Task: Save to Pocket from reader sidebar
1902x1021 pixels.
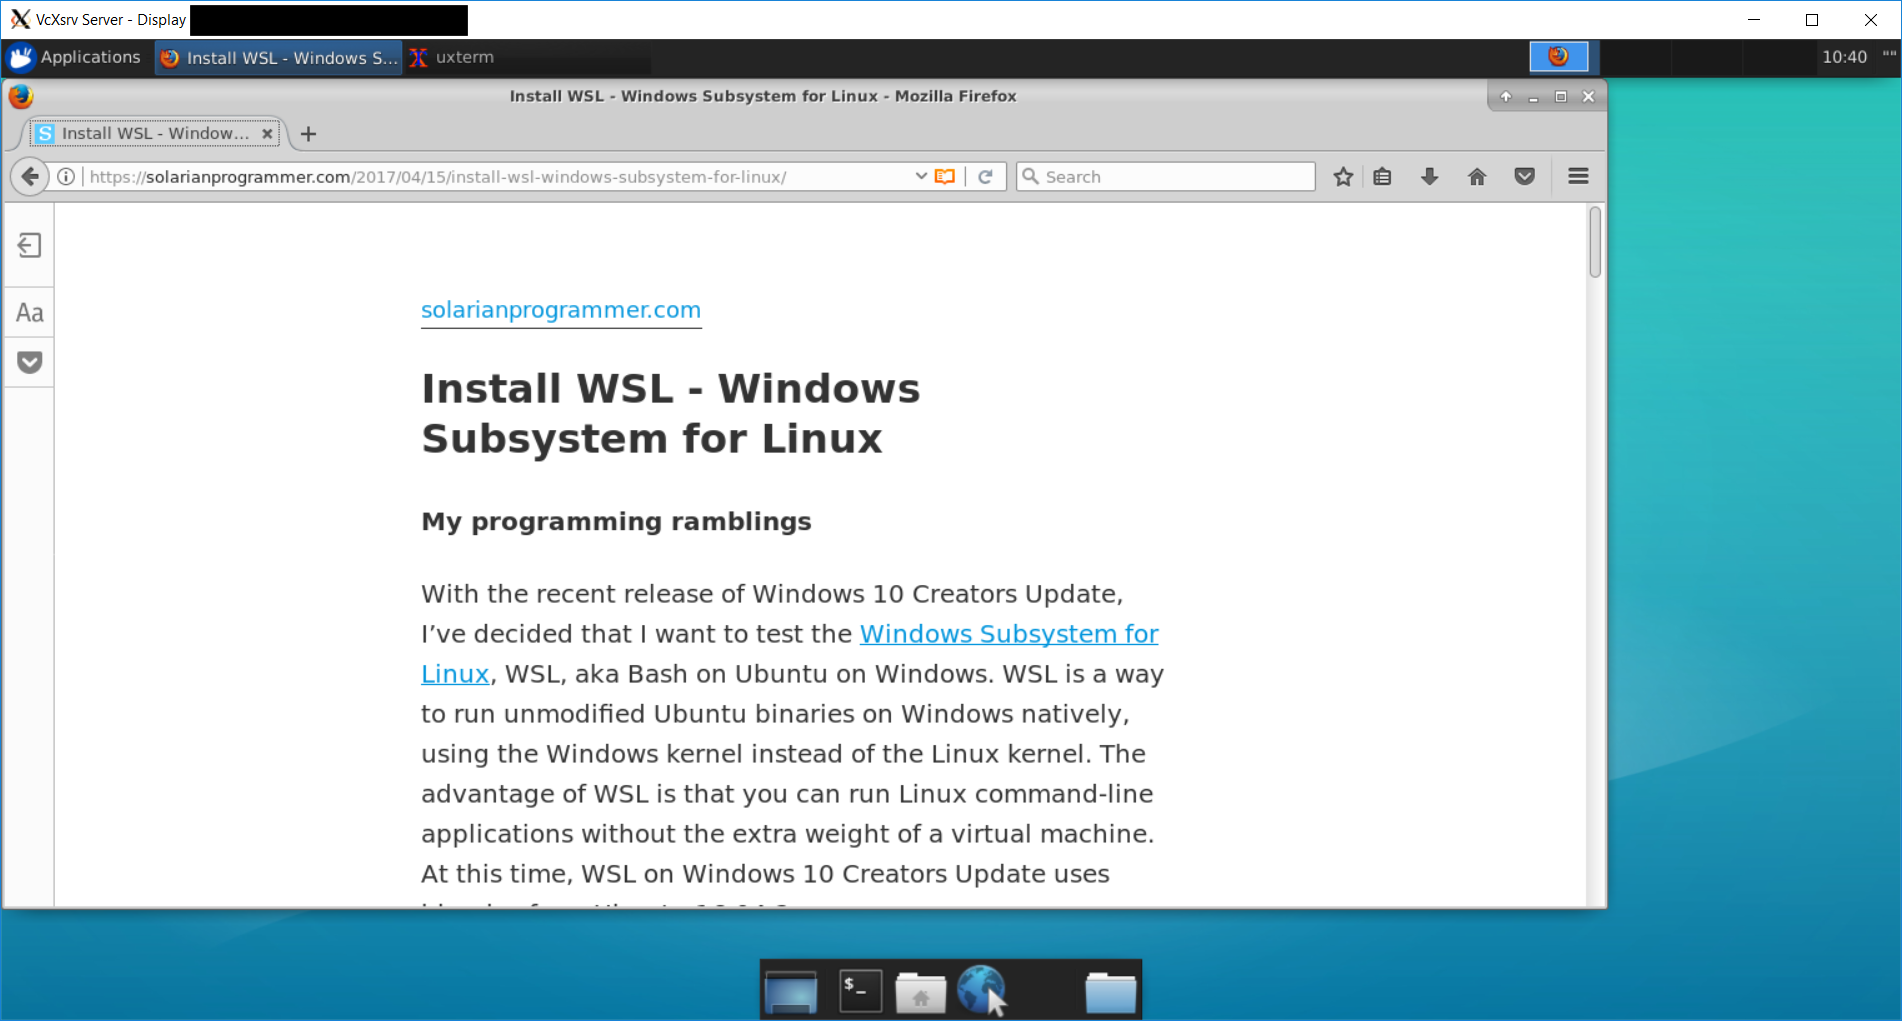Action: tap(29, 362)
